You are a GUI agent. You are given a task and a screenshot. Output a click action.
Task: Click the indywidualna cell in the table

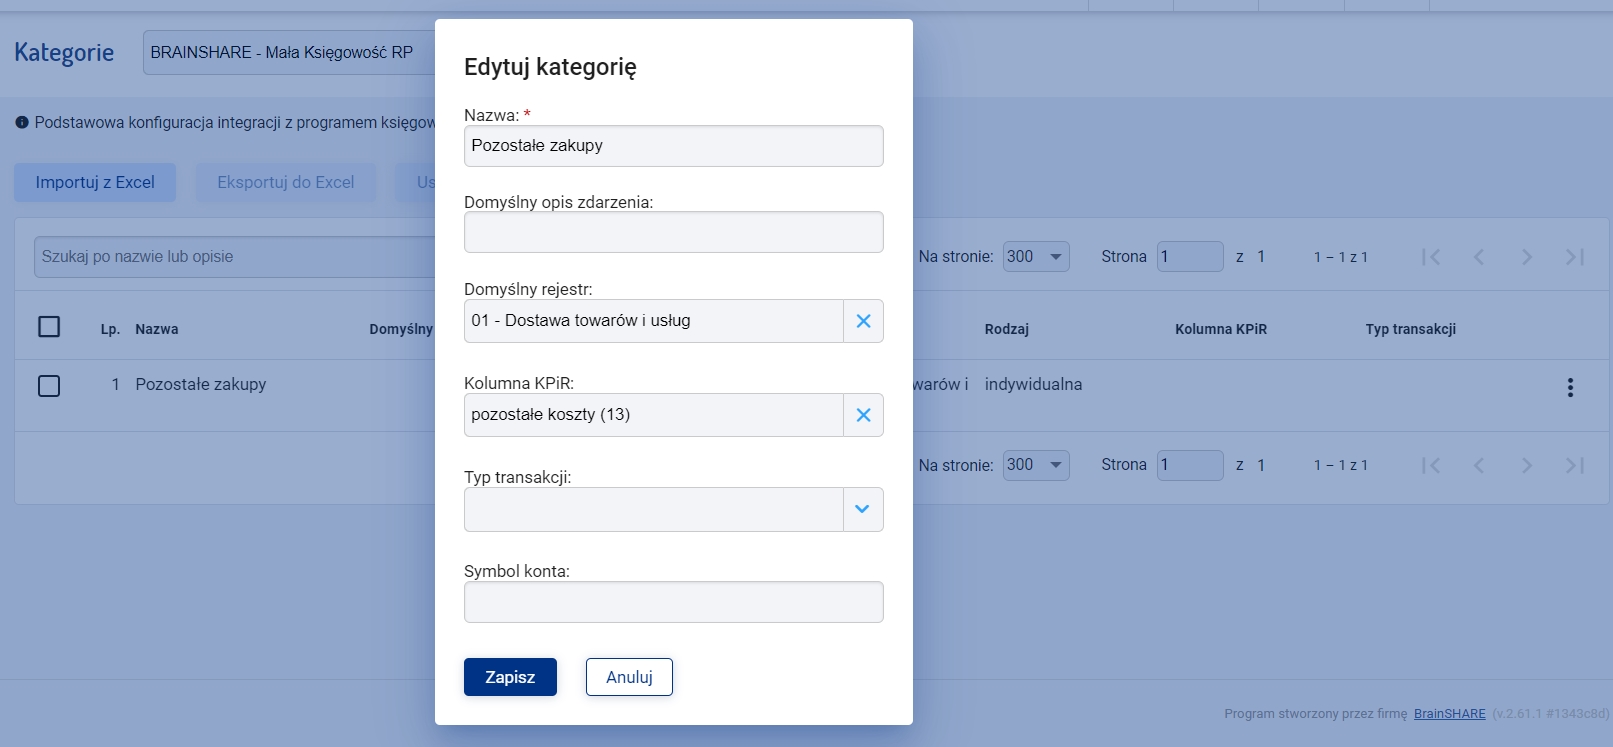pyautogui.click(x=1033, y=384)
